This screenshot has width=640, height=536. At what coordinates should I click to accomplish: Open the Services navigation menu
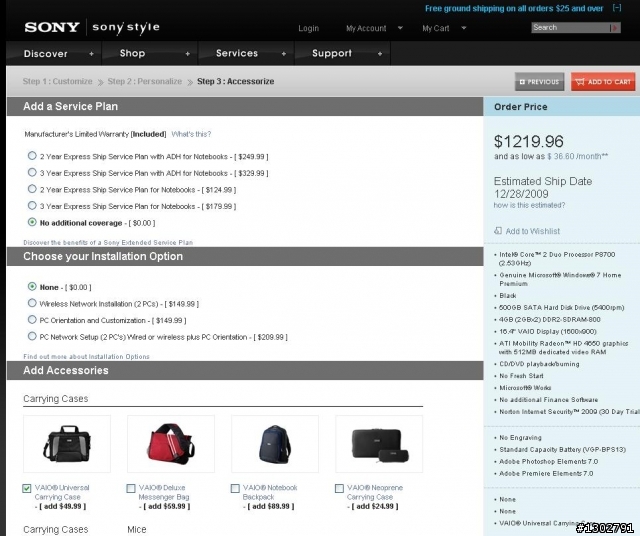[237, 53]
